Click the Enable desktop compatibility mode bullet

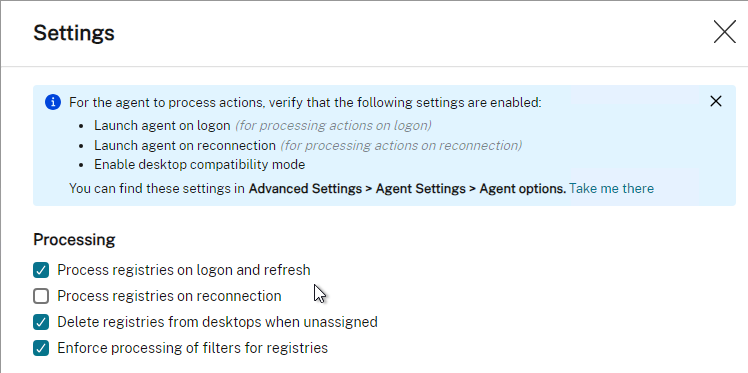[x=199, y=165]
